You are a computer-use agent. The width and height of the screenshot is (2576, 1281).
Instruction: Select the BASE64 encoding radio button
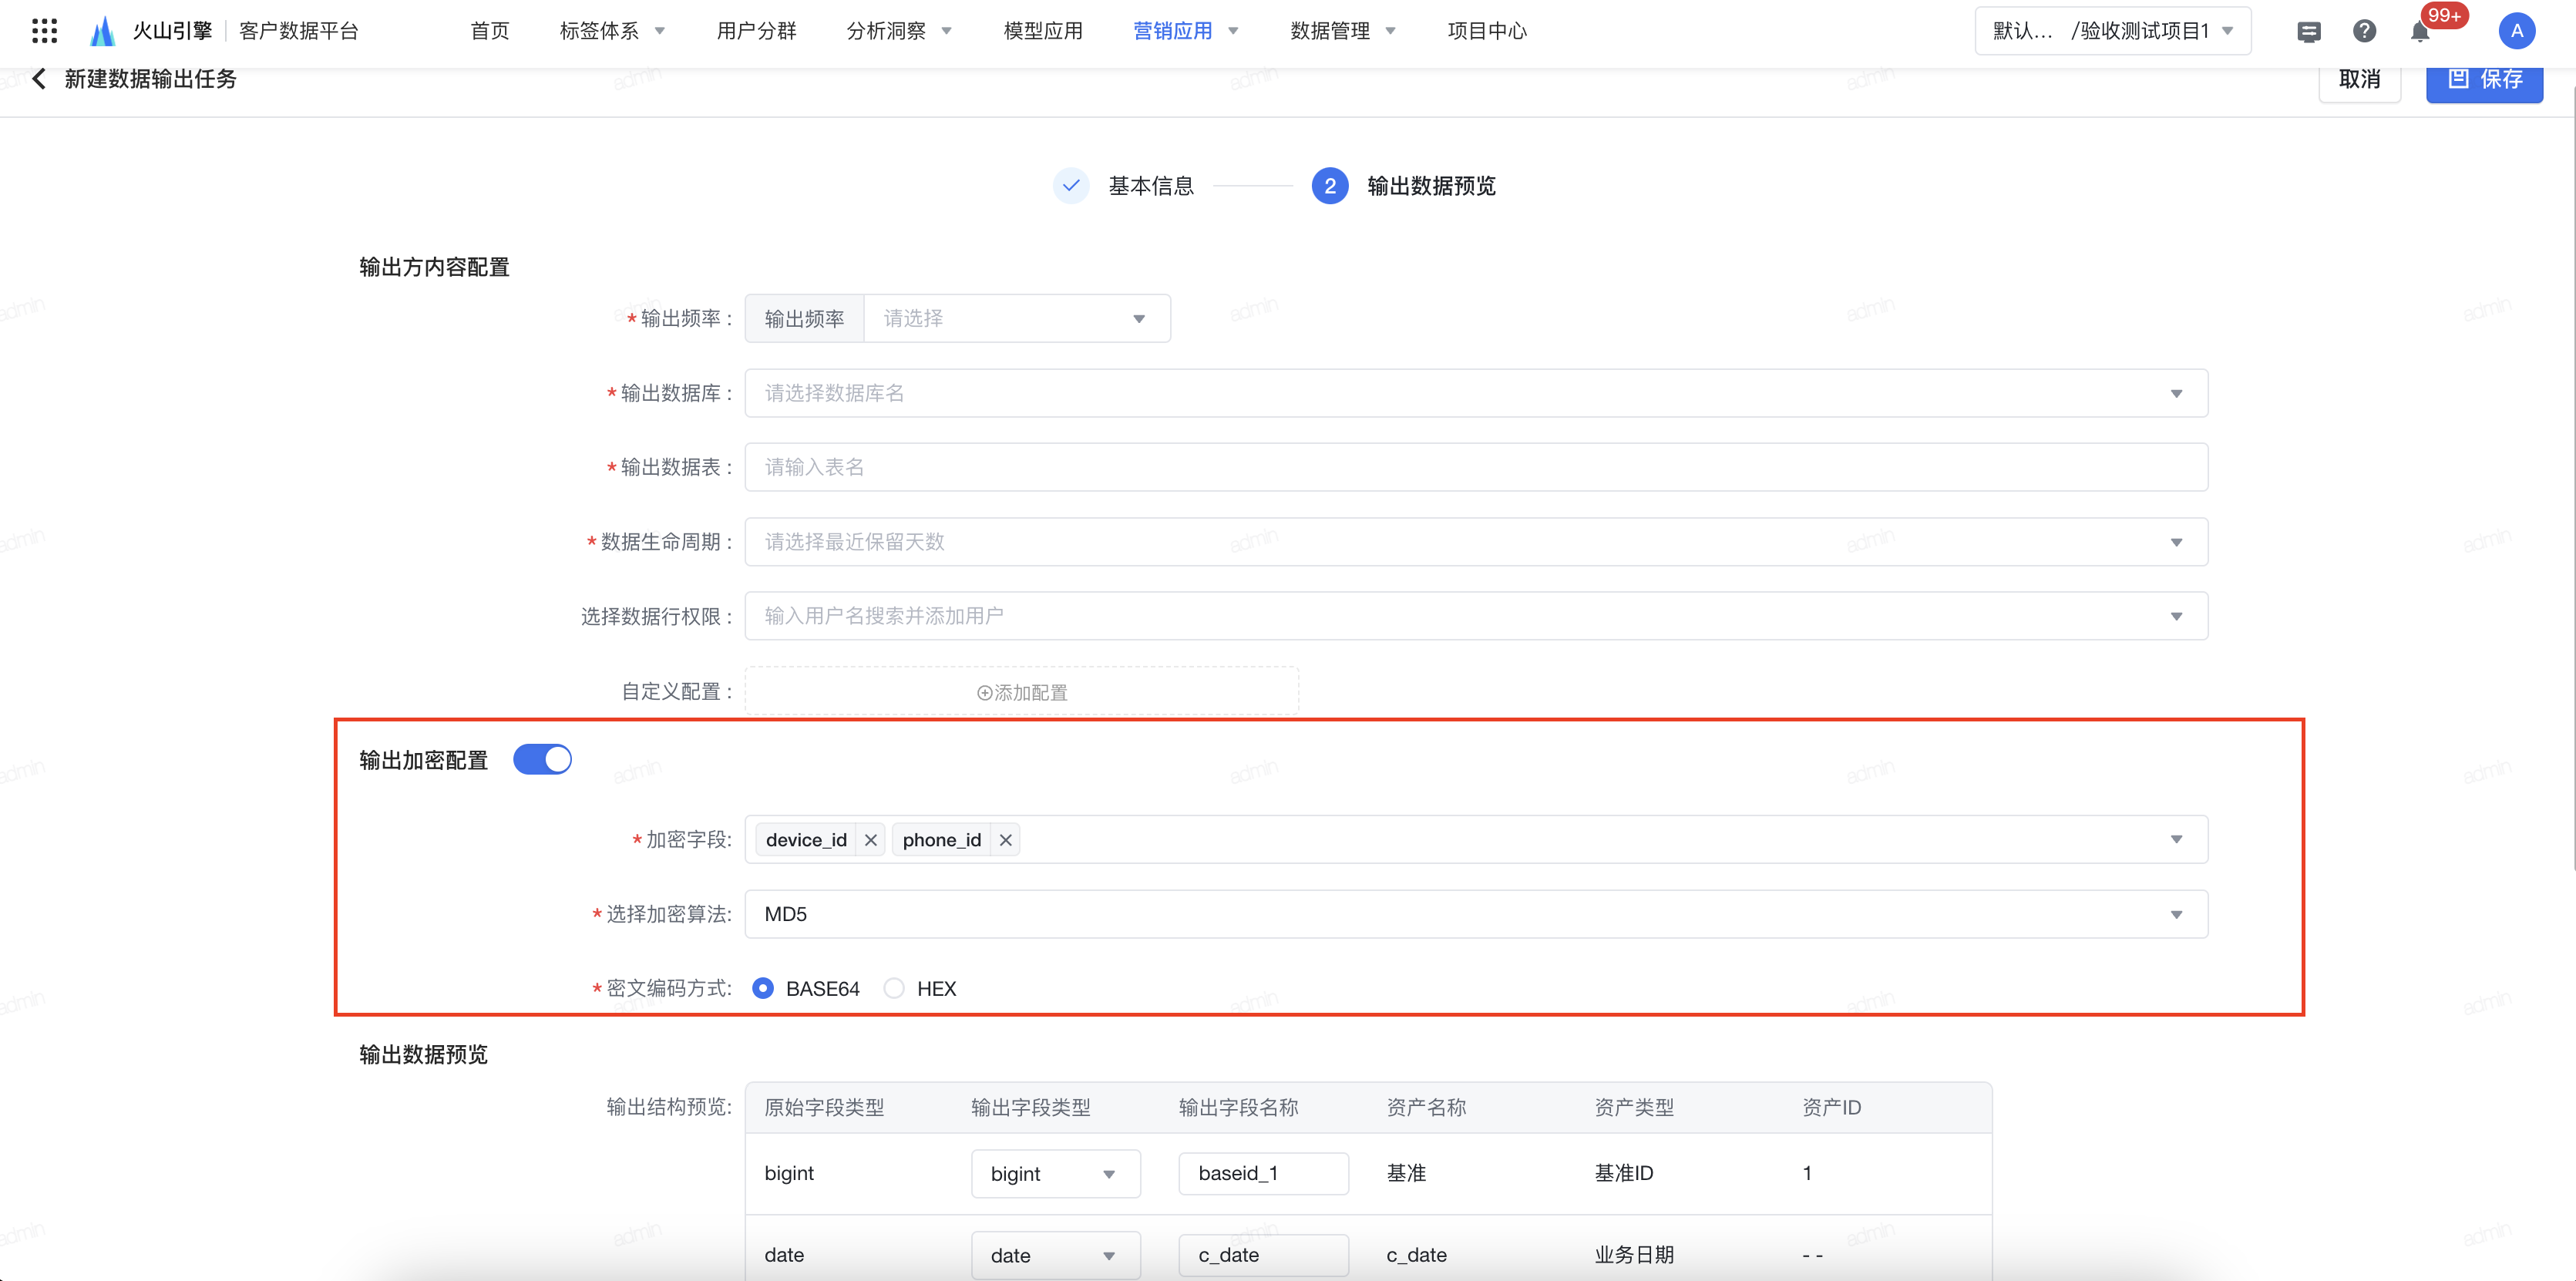coord(763,988)
